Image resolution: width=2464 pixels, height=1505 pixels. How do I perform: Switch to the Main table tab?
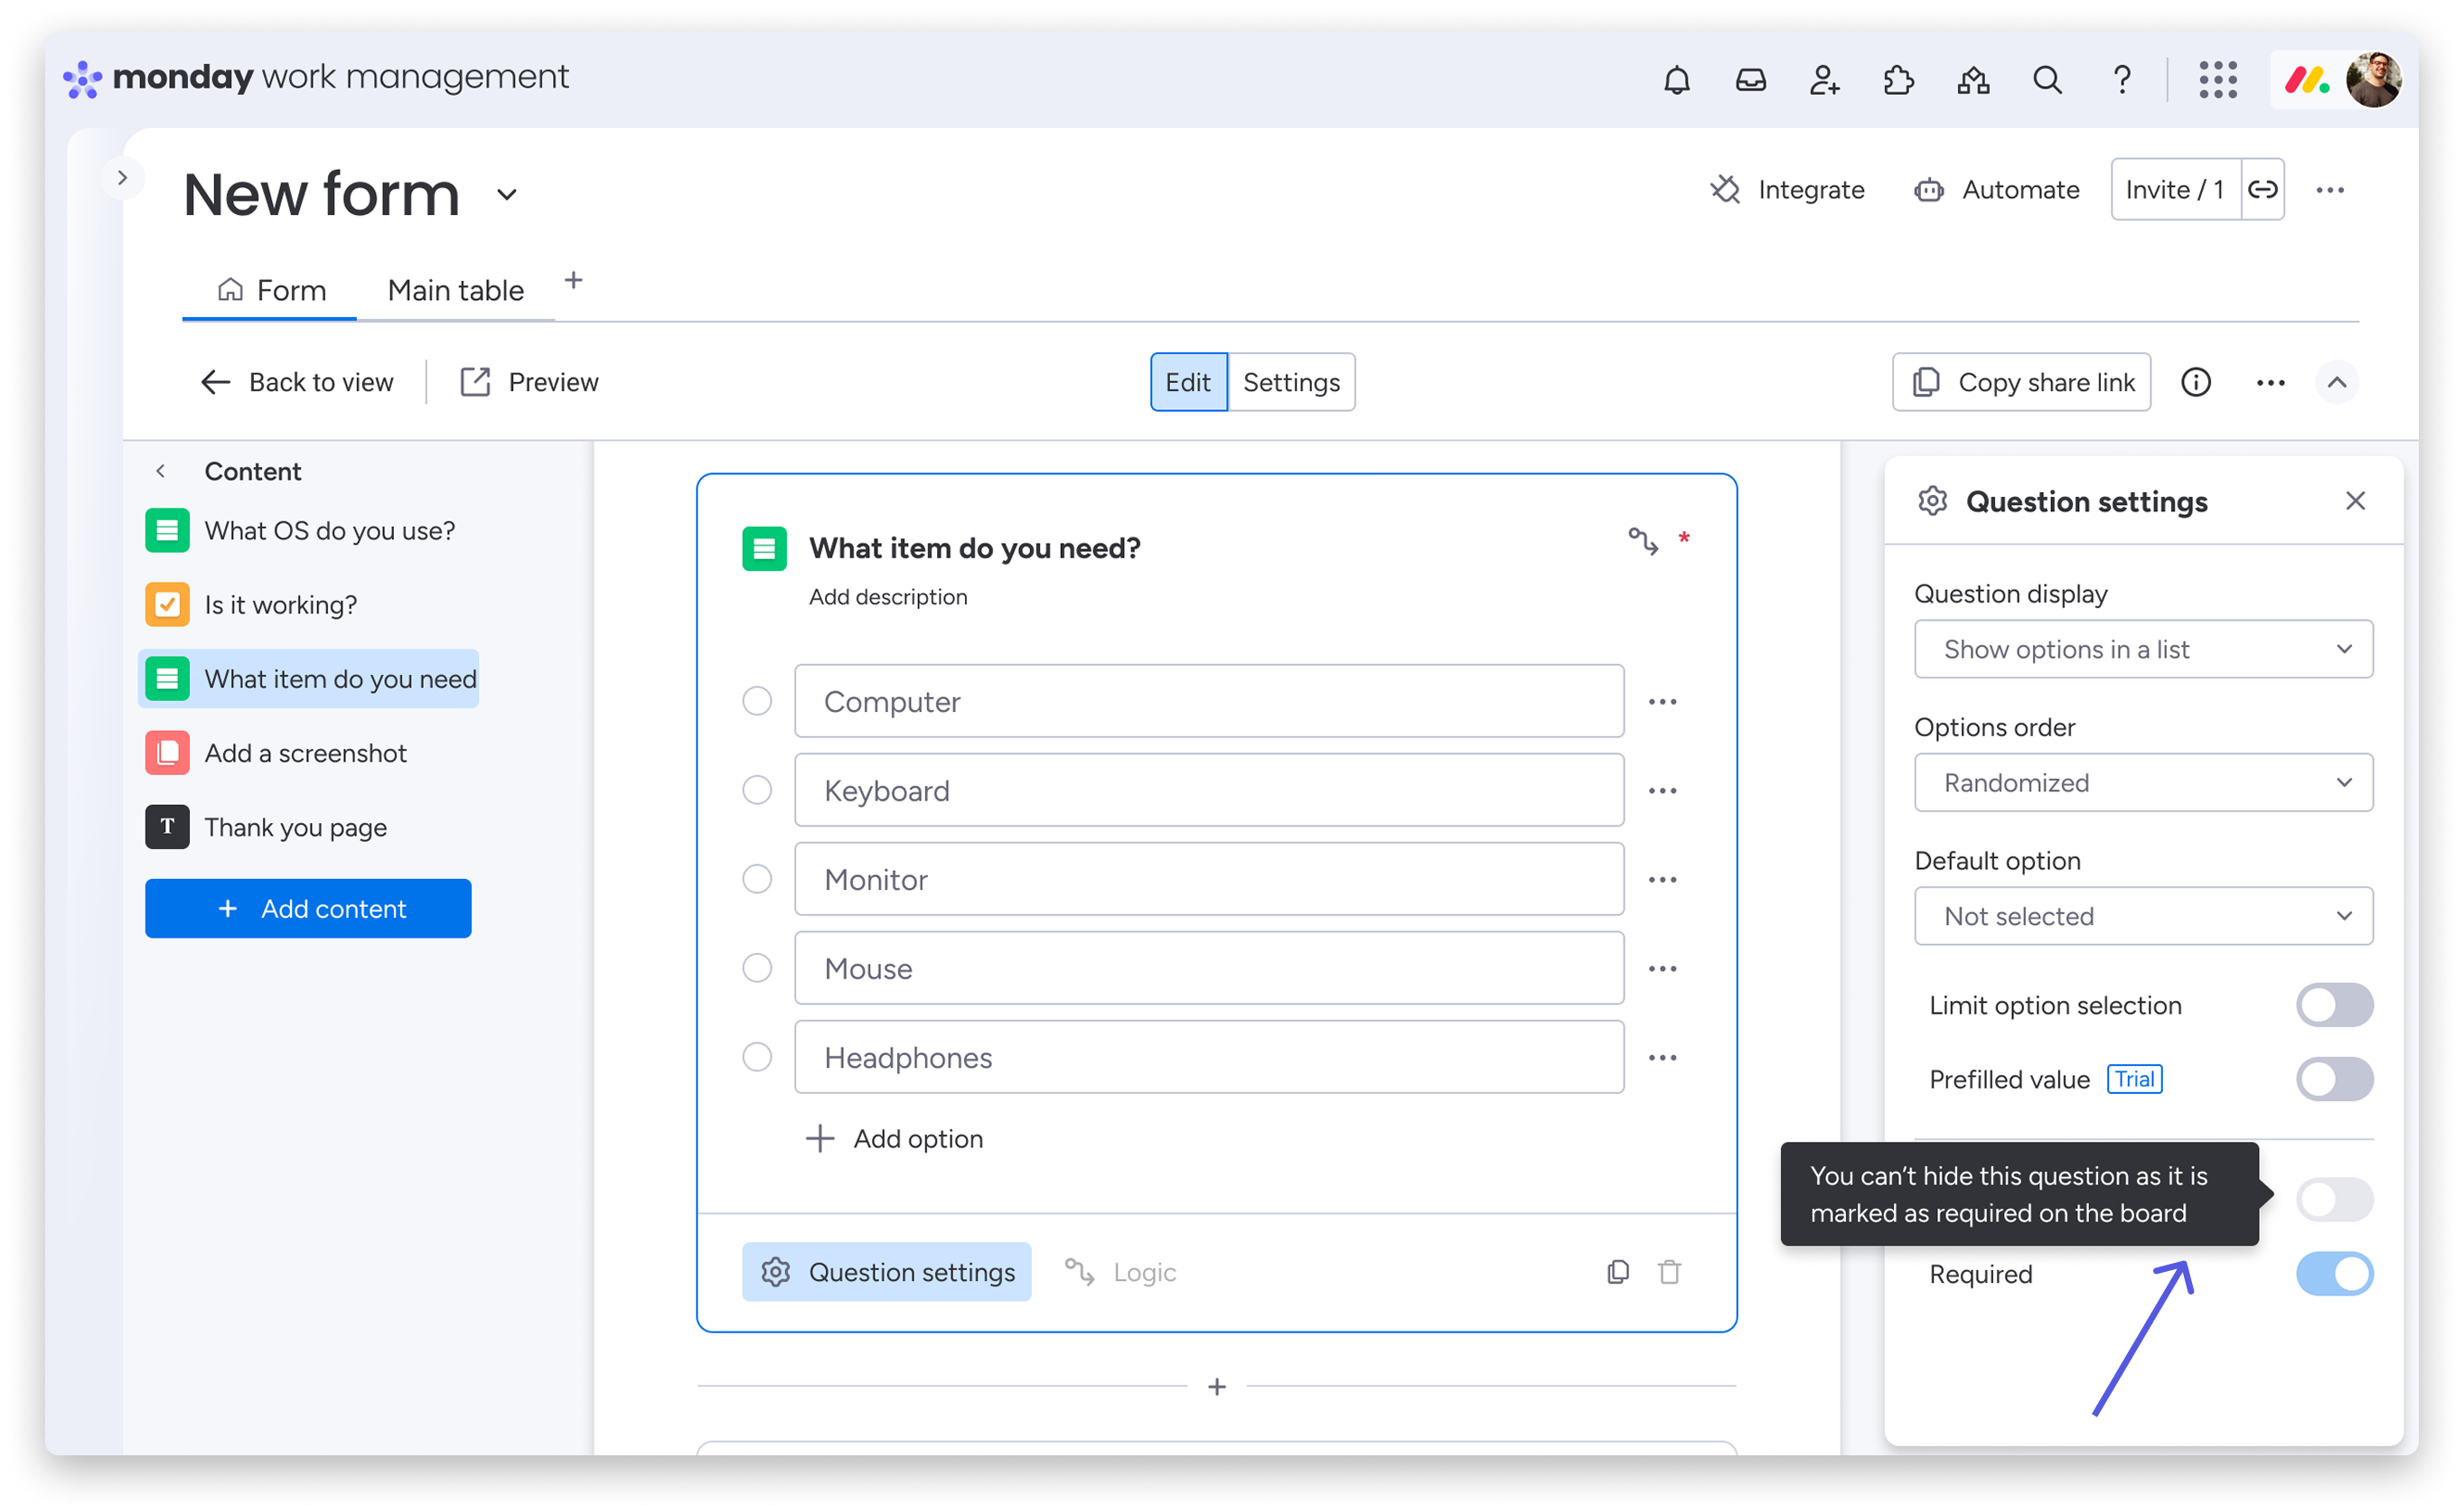coord(455,290)
